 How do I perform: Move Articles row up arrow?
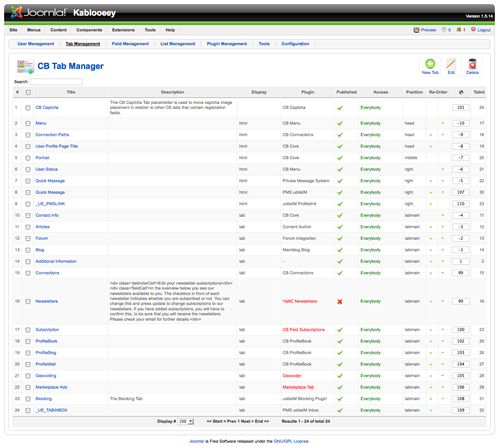tap(431, 227)
